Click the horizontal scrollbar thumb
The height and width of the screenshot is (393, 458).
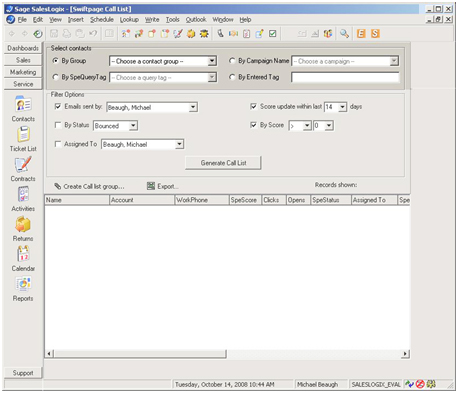point(140,354)
